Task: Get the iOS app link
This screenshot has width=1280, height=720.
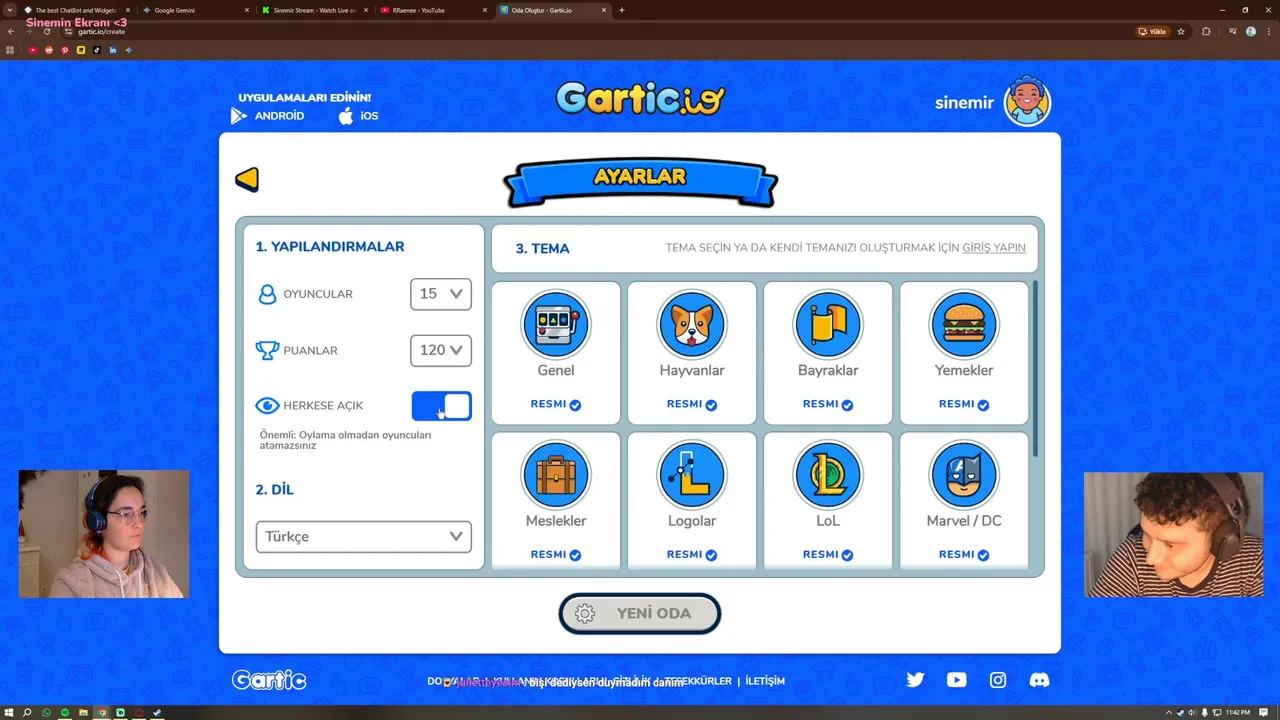Action: click(x=358, y=116)
